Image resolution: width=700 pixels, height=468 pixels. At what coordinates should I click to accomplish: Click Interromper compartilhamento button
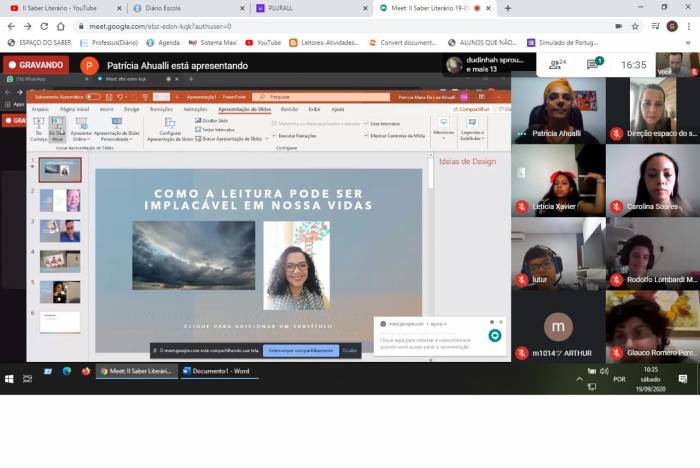coord(301,351)
